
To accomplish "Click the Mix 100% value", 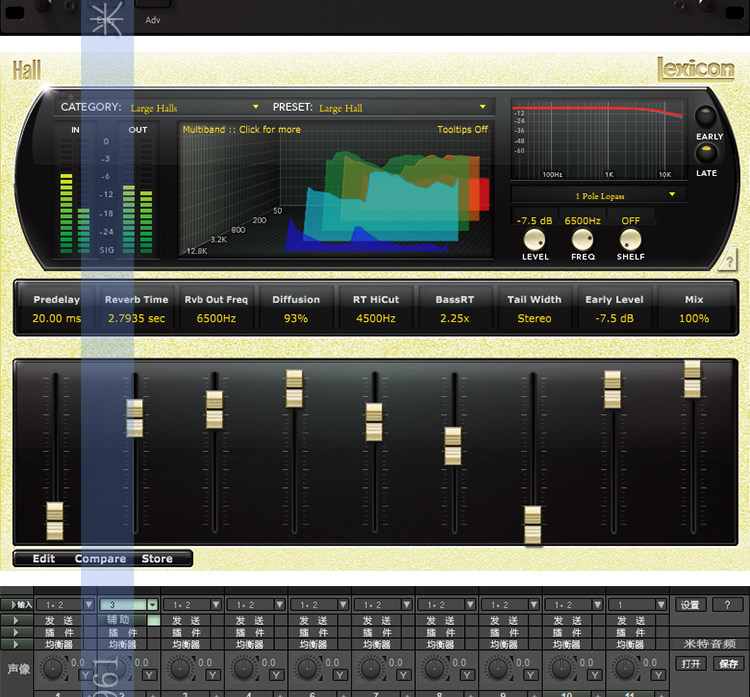I will coord(694,318).
